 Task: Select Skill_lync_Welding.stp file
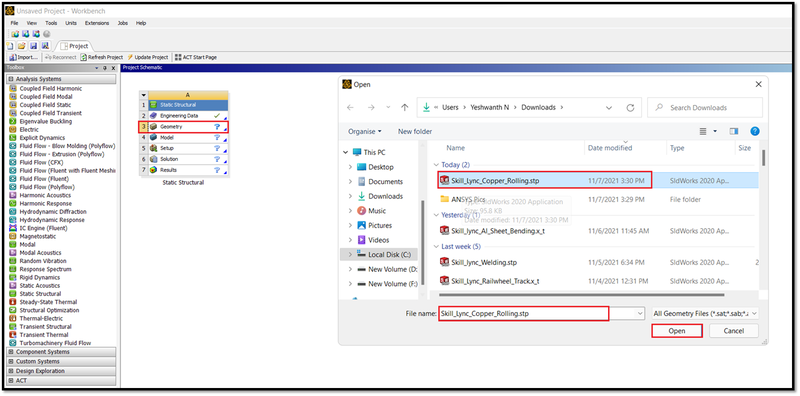[x=484, y=262]
